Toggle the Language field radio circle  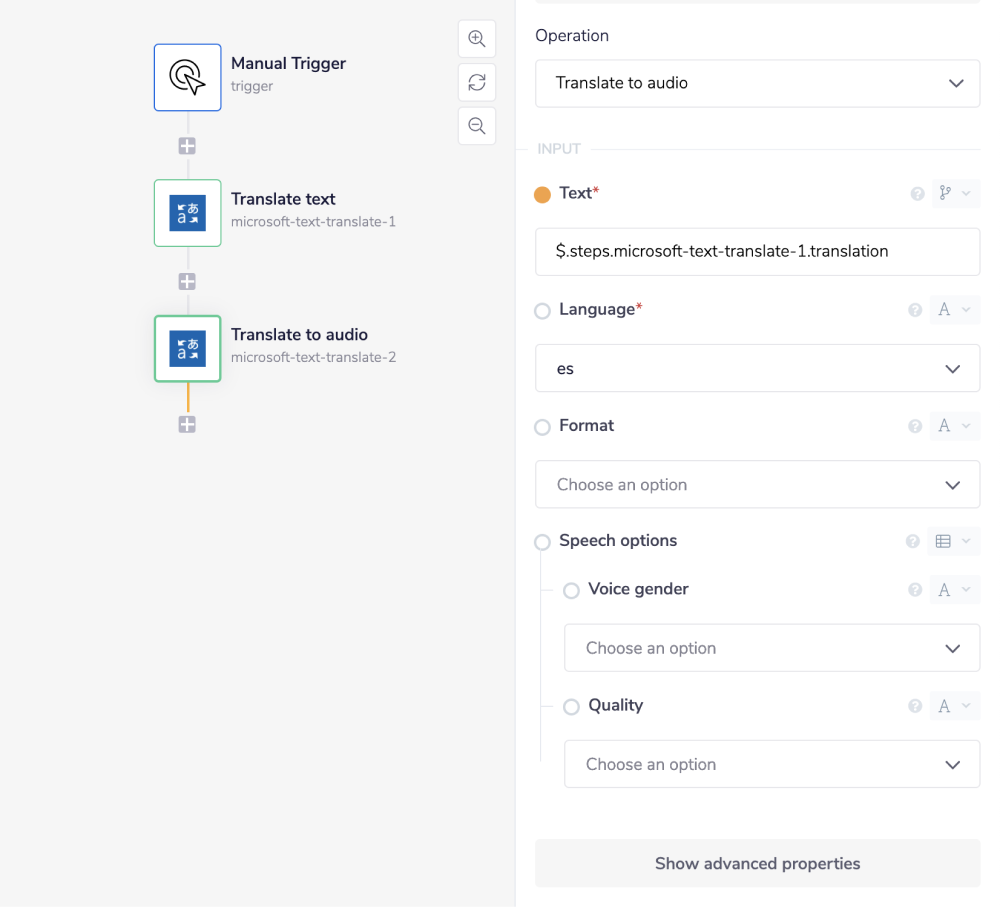click(x=542, y=311)
